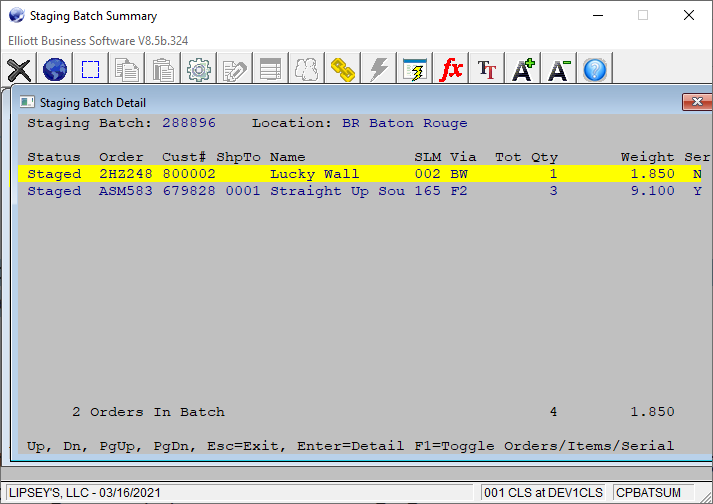Viewport: 713px width, 504px height.
Task: Select the staged order 2HZ248 row
Action: pyautogui.click(x=360, y=174)
